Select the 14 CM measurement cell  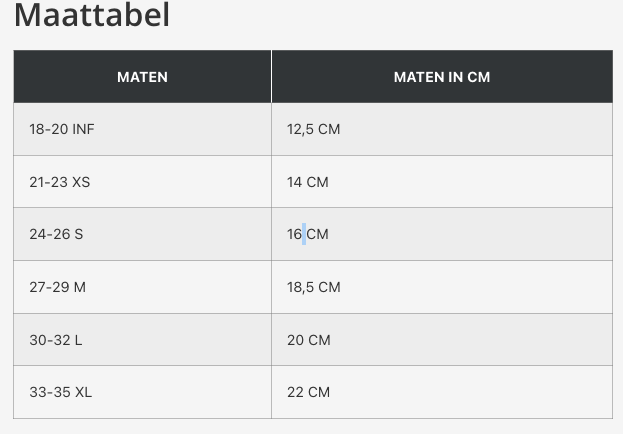tap(307, 182)
